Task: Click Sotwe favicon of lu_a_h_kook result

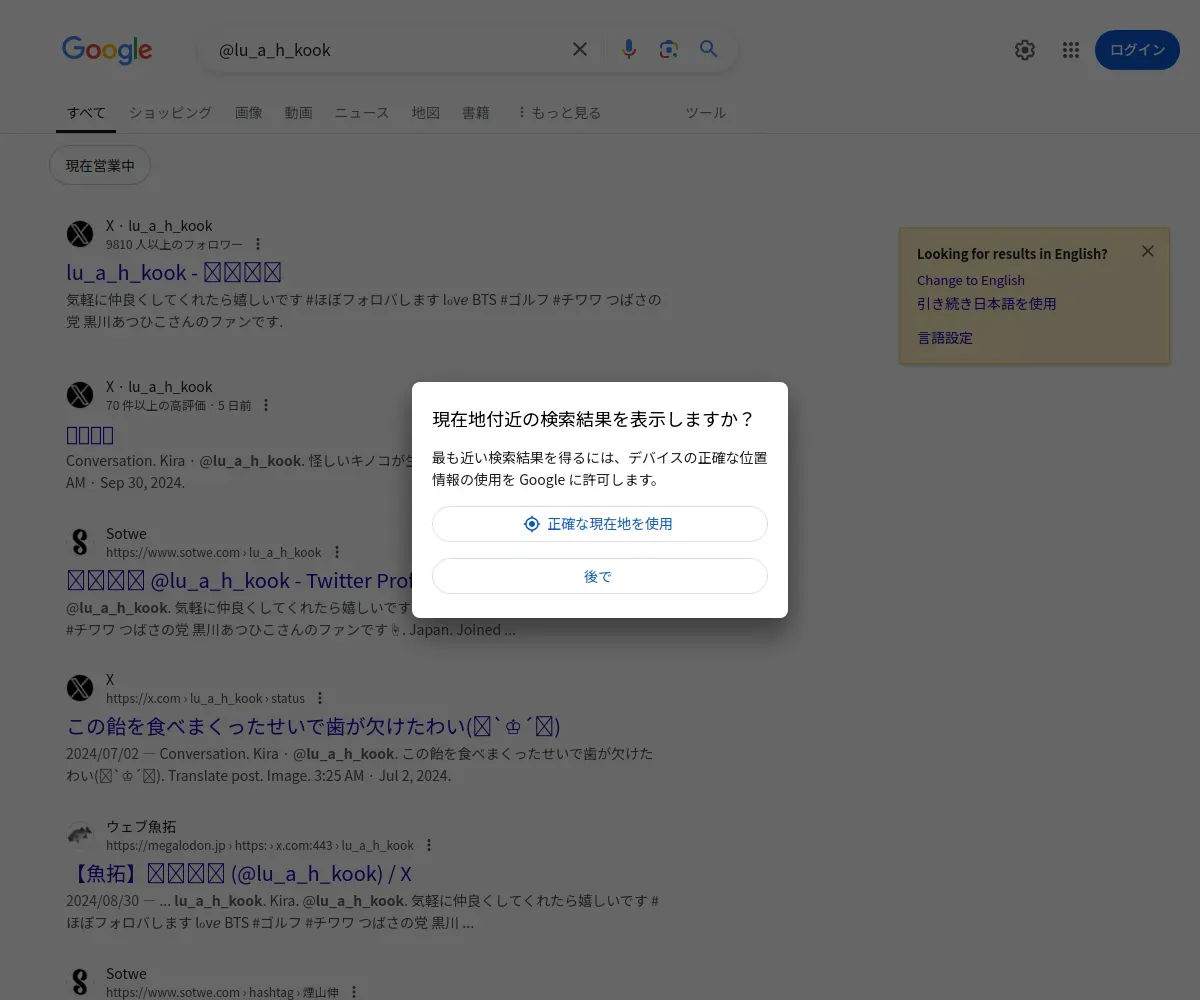Action: click(80, 542)
